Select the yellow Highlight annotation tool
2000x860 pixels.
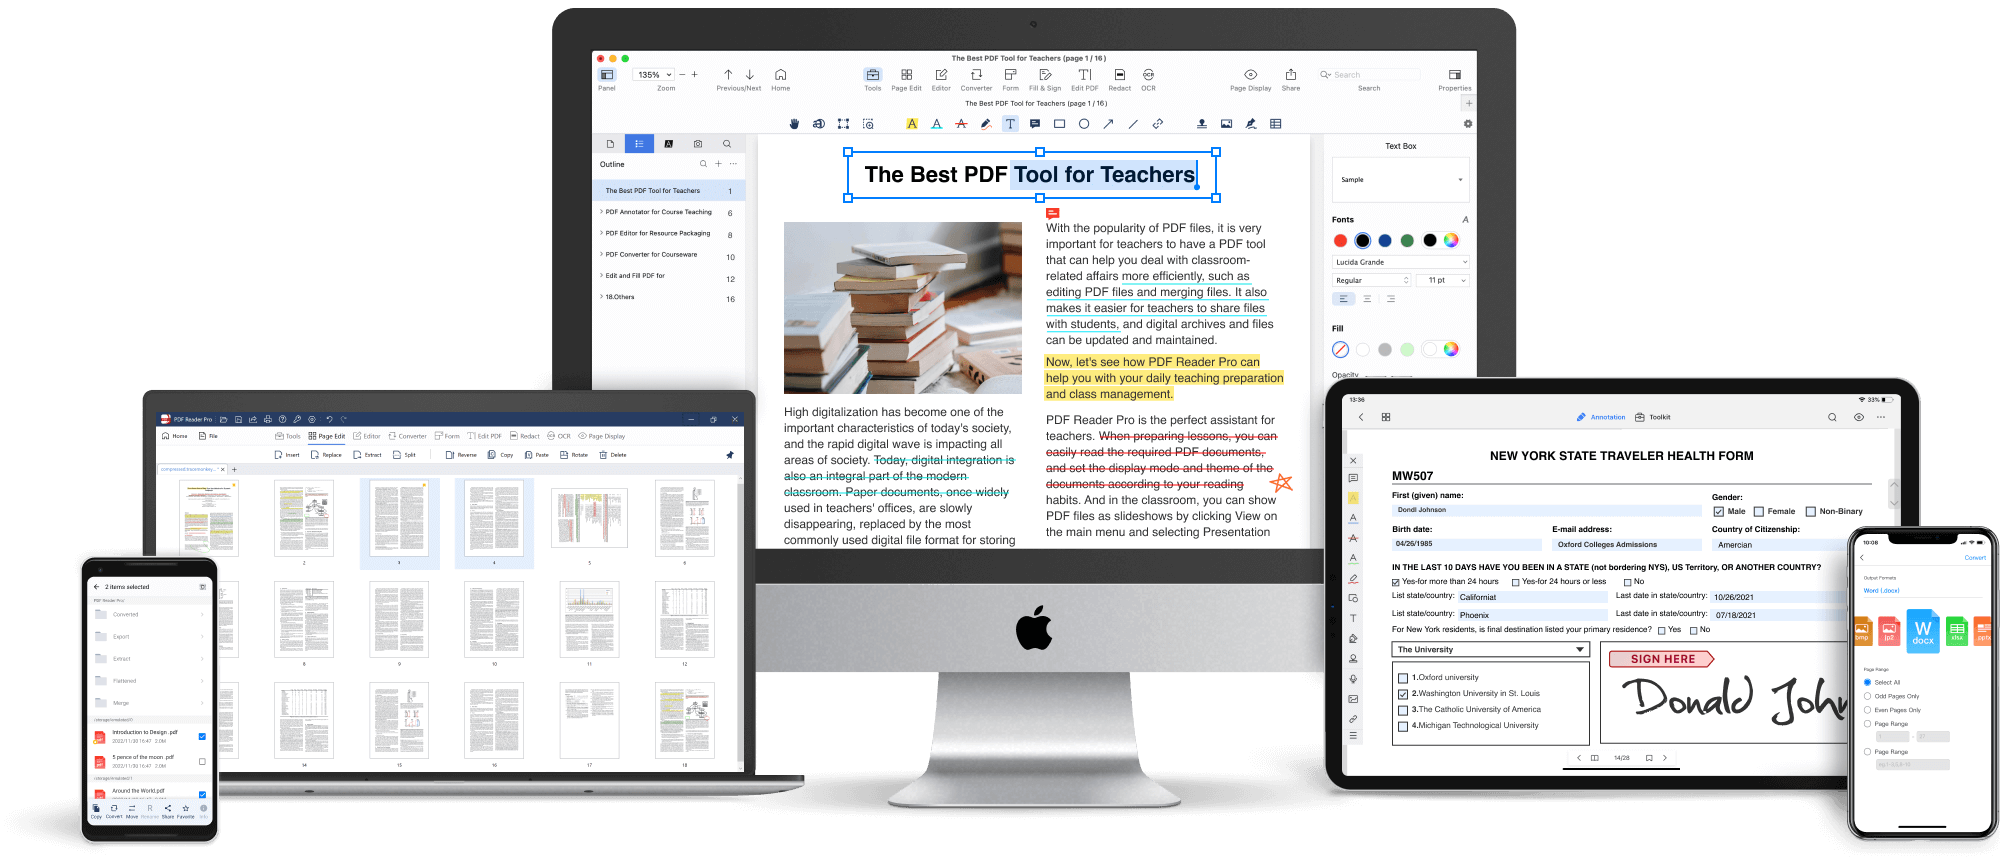point(912,124)
